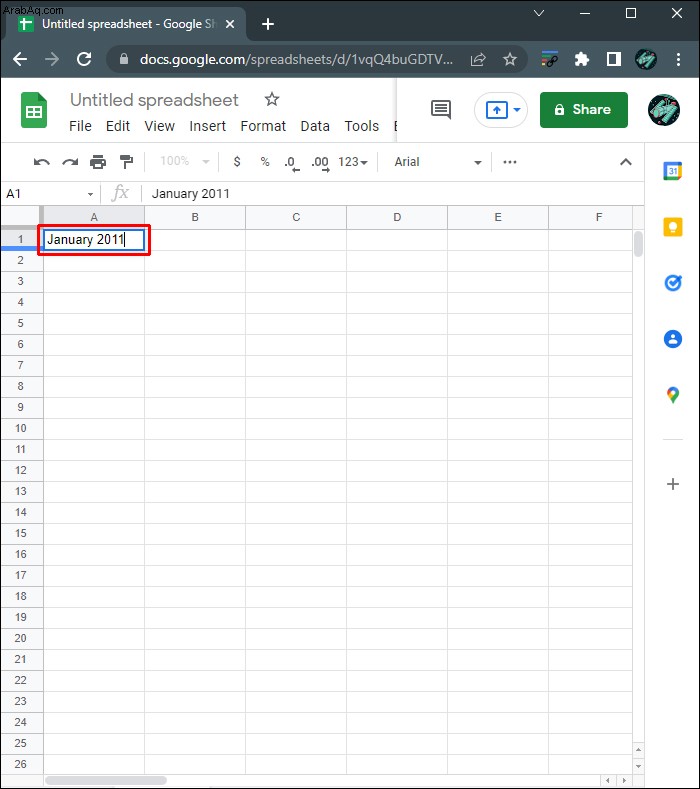Open the Insert menu
Screen dimensions: 700x789
point(207,126)
